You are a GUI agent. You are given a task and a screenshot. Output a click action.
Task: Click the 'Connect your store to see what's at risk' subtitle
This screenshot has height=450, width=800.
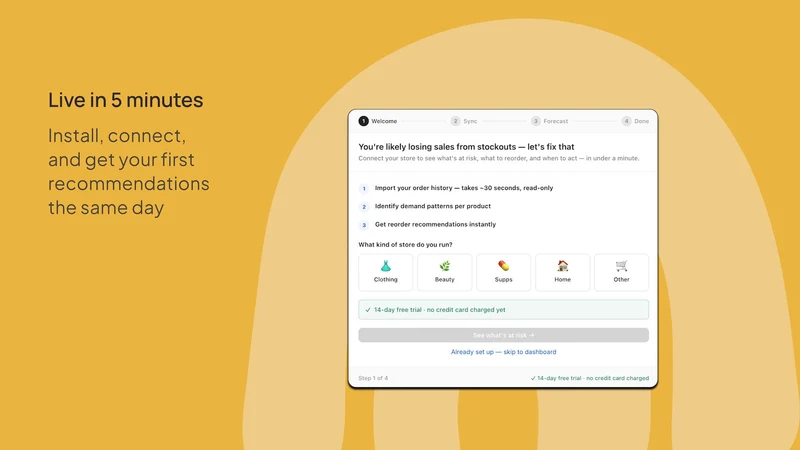coord(498,158)
